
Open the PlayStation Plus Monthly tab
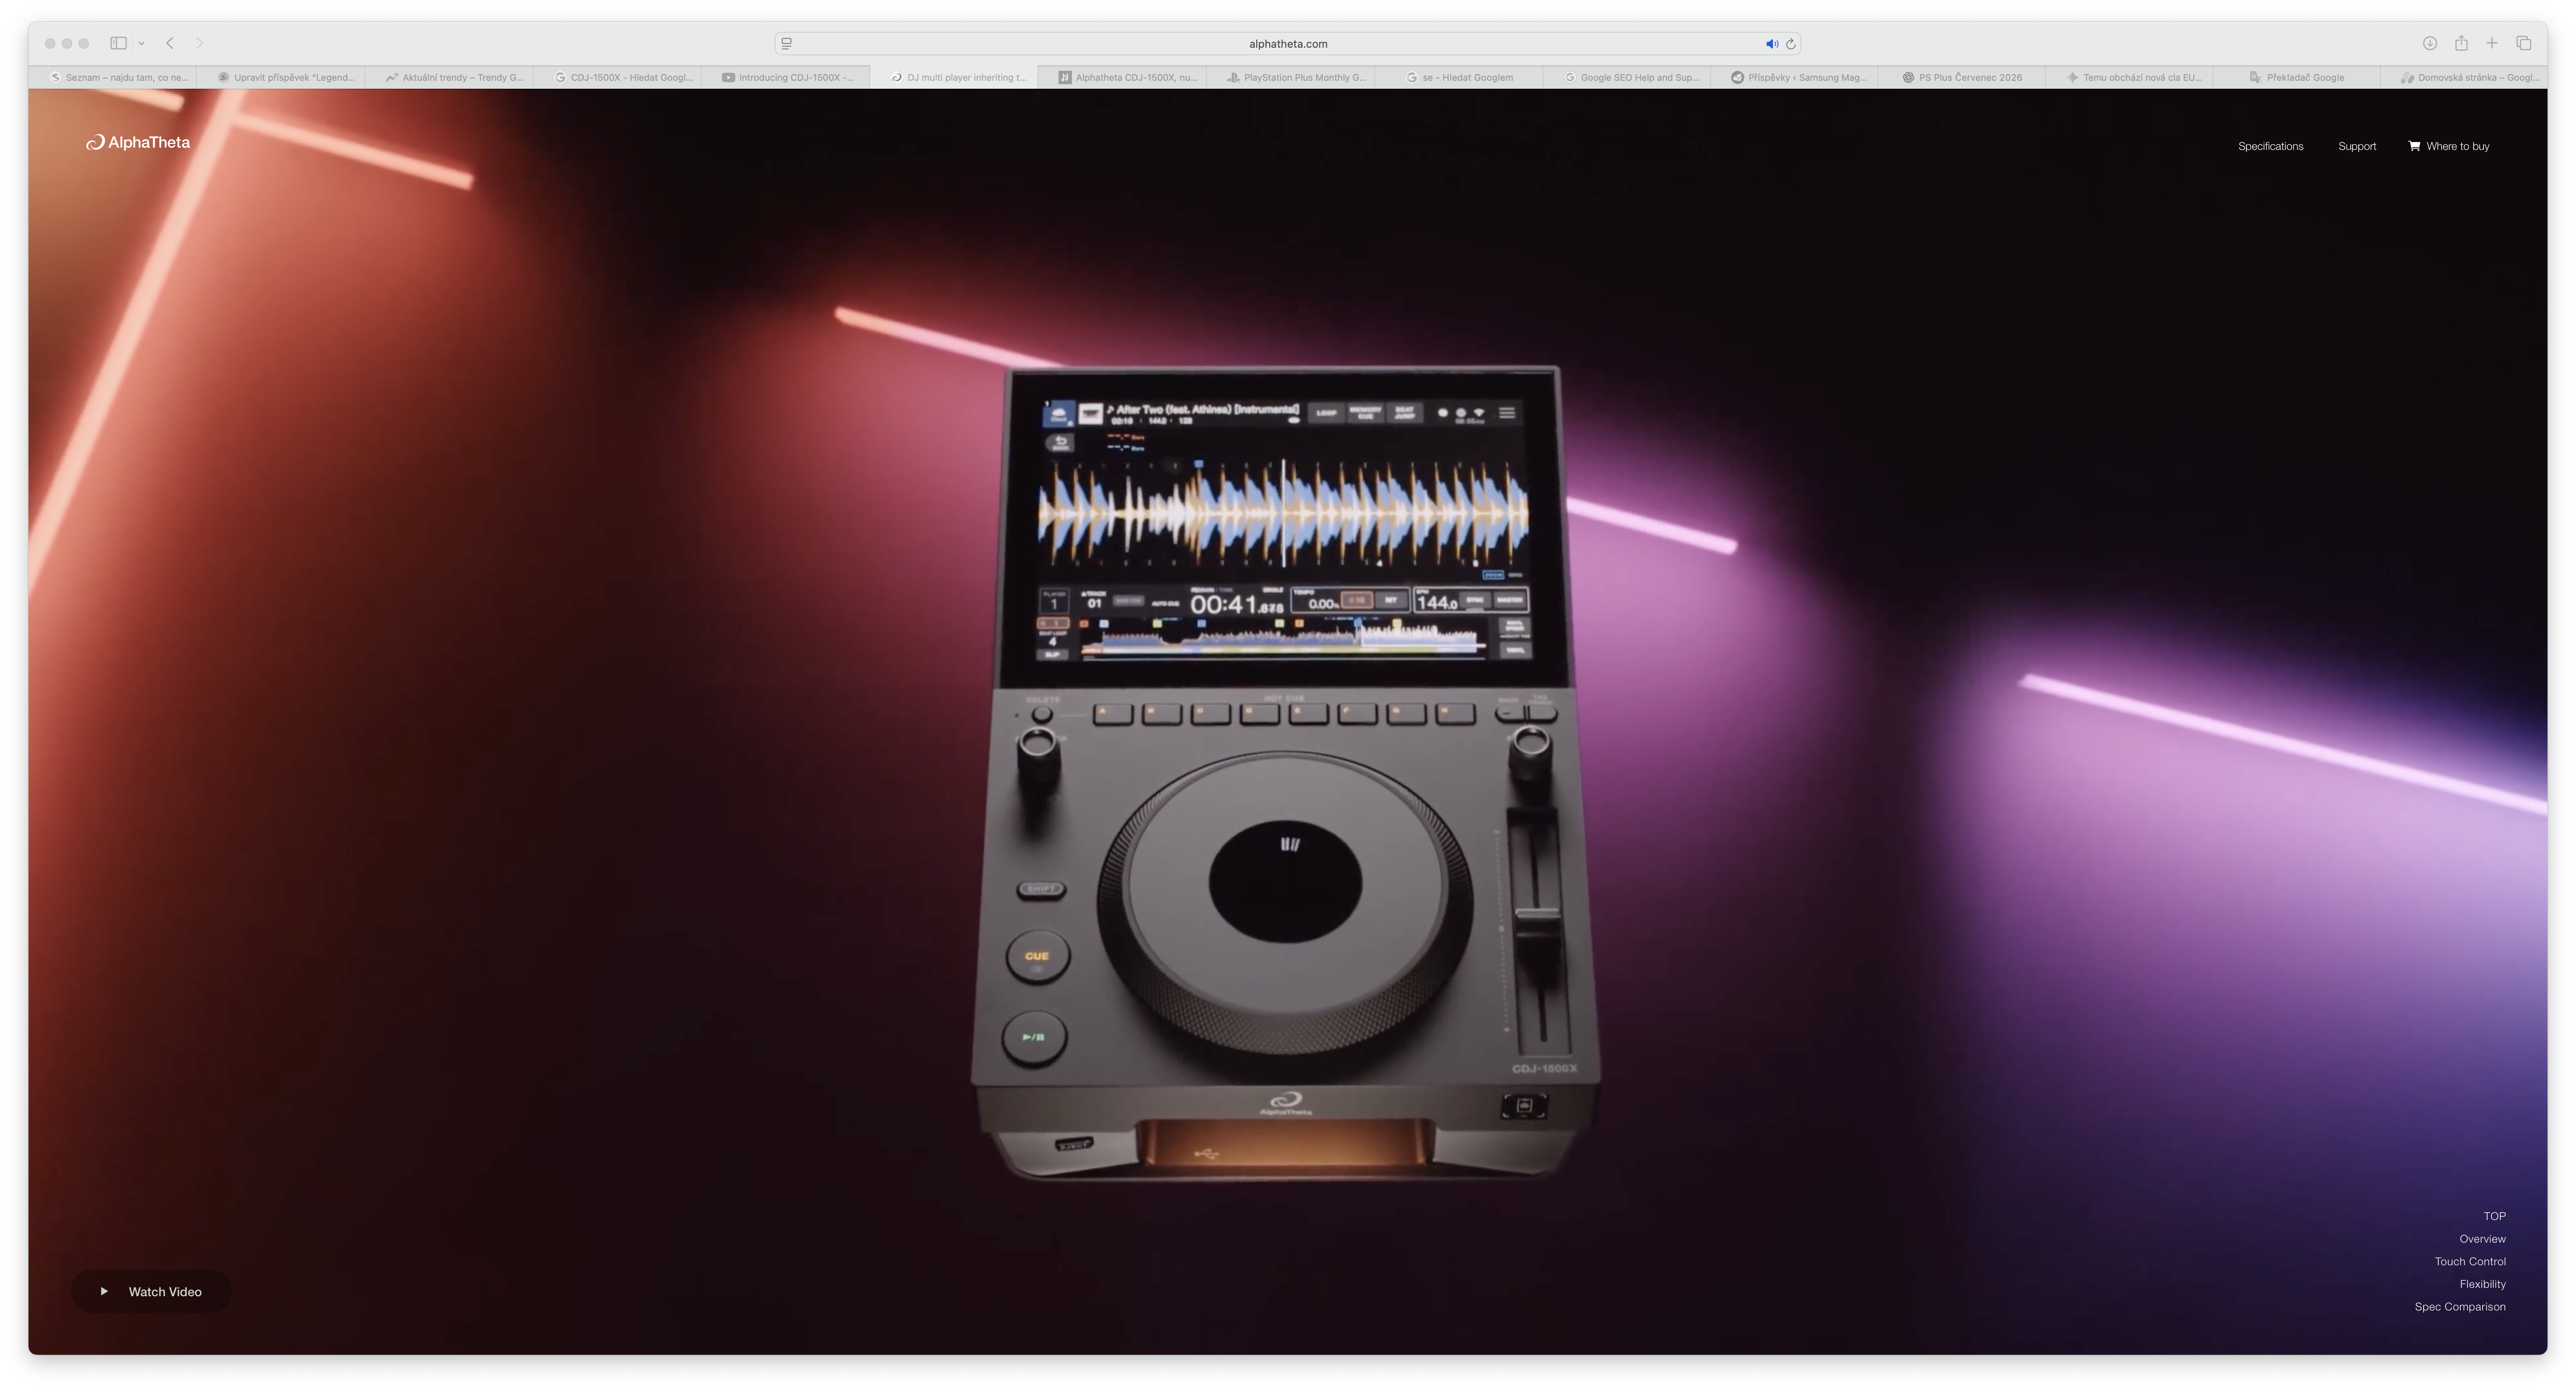pyautogui.click(x=1290, y=77)
